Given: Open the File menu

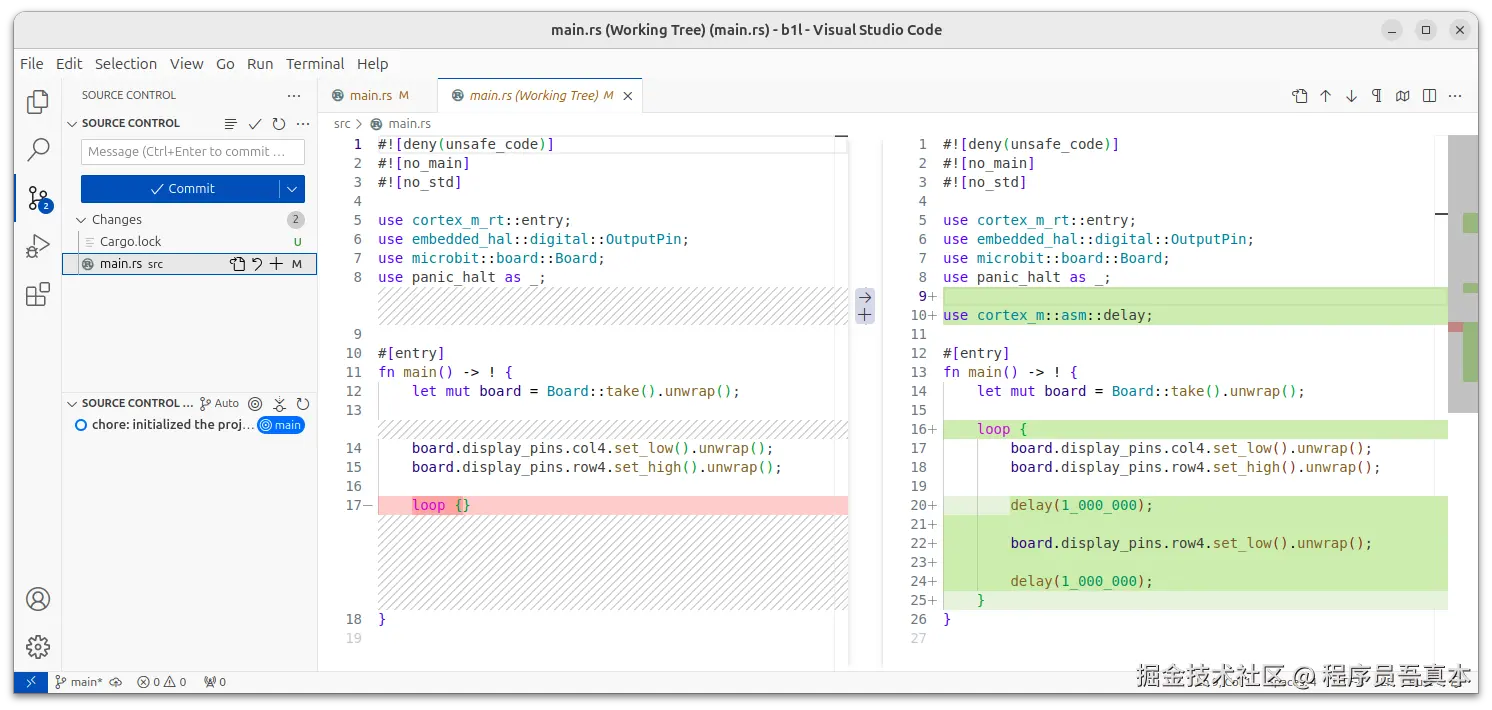Looking at the screenshot, I should coord(32,64).
